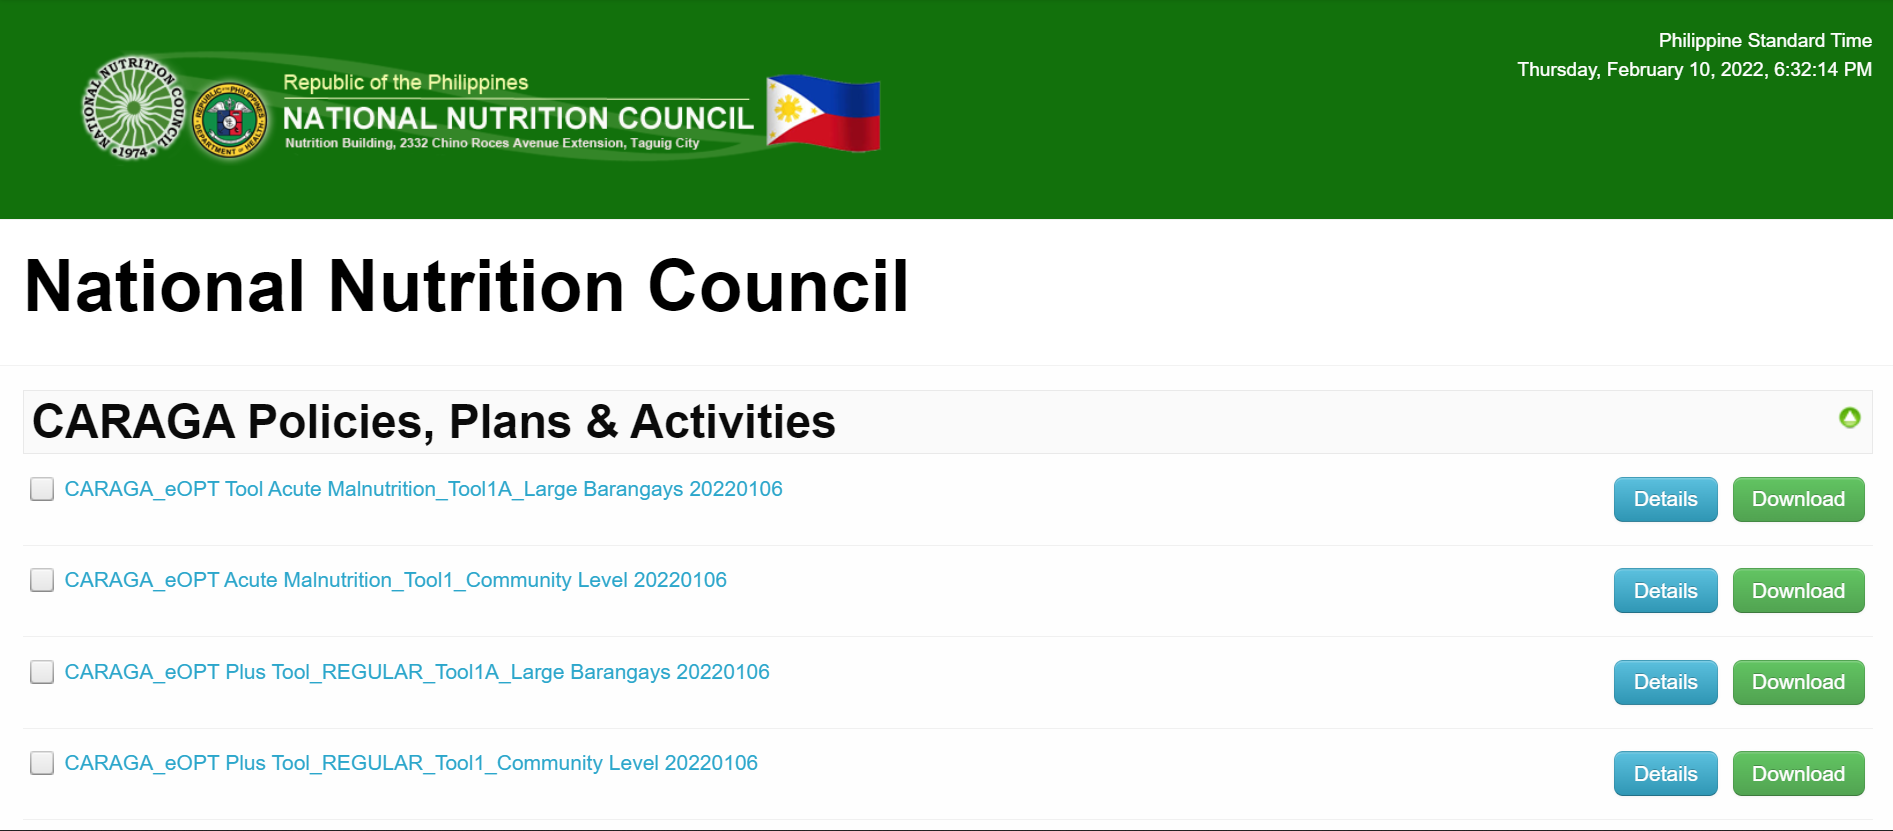View Details for Tool1A Acute Malnutrition file

coord(1665,499)
